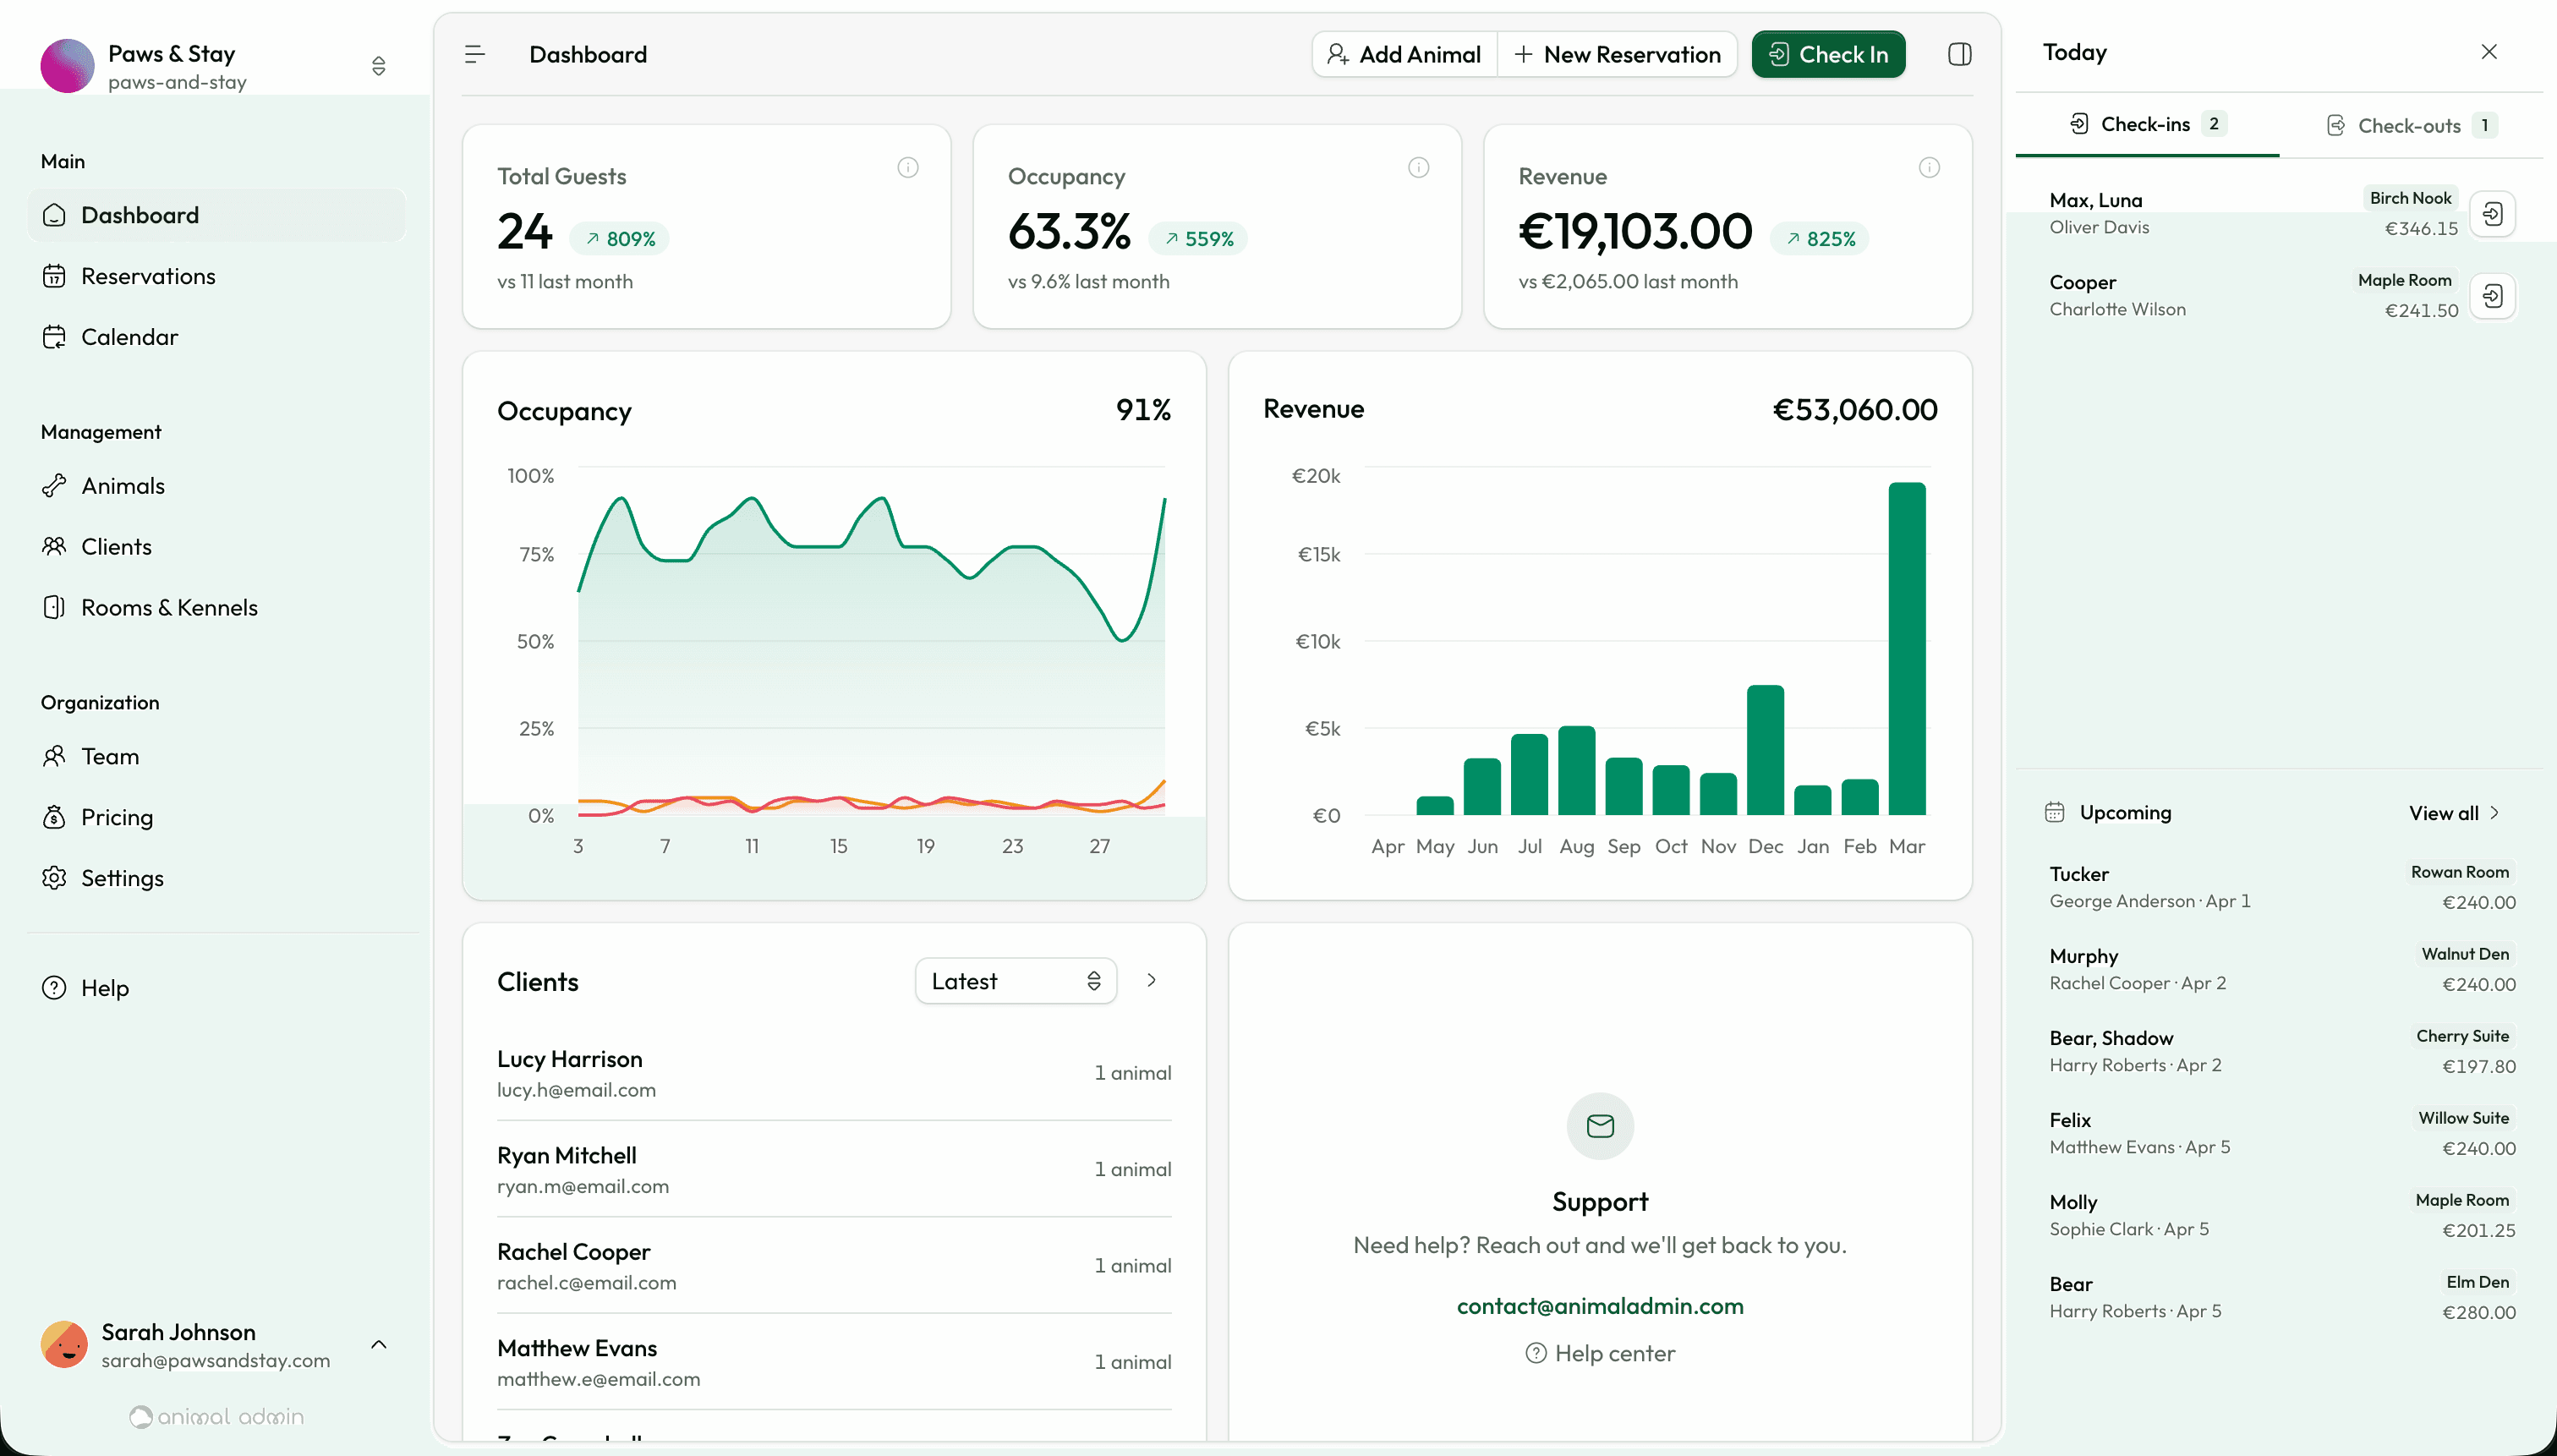Image resolution: width=2557 pixels, height=1456 pixels.
Task: Check in Max and Luna via check-in icon
Action: click(x=2493, y=213)
